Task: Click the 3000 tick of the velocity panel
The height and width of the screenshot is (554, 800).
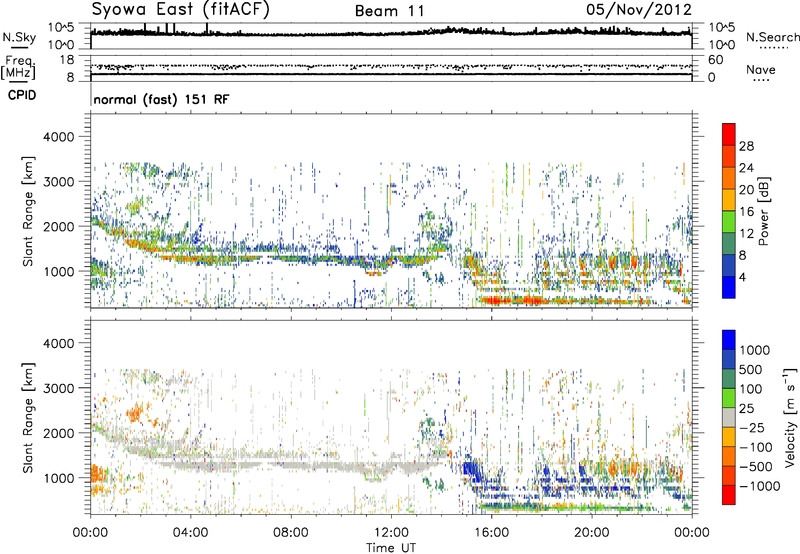Action: 61,388
